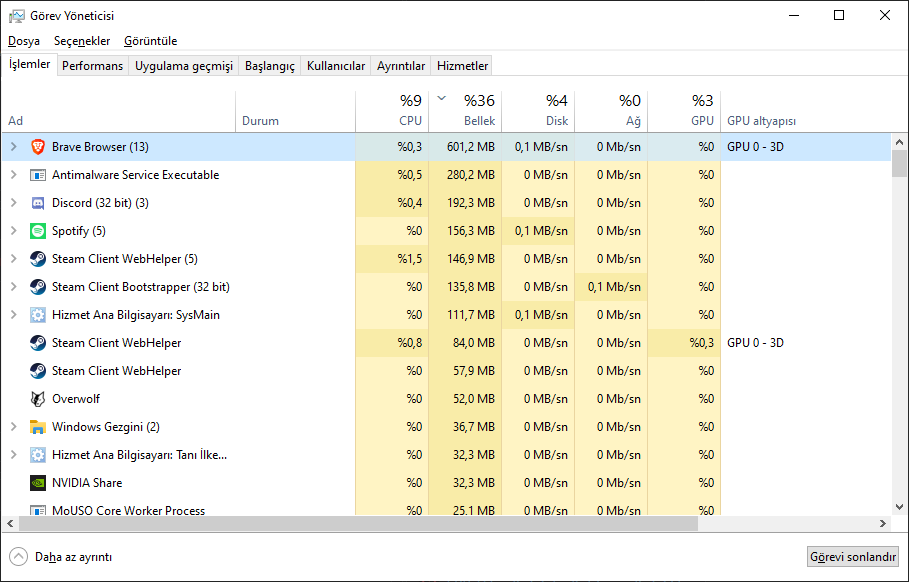Image resolution: width=909 pixels, height=582 pixels.
Task: Click the Steam Client Bootstrapper icon
Action: pyautogui.click(x=38, y=286)
